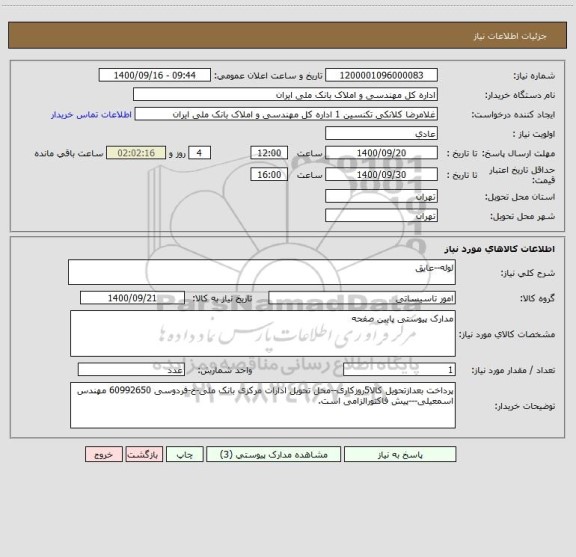Click the buyer organization name field
This screenshot has height=557, width=576.
pos(285,95)
